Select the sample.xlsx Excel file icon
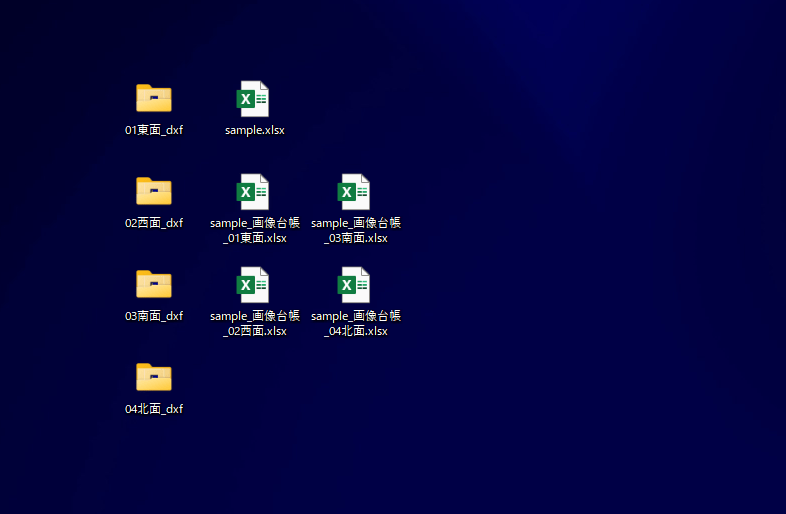Screen dimensions: 786x514 [254, 99]
